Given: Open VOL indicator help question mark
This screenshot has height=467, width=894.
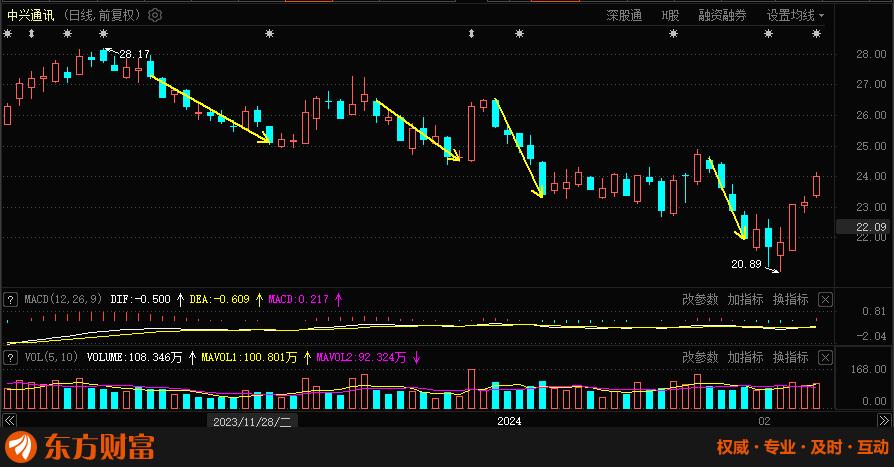Looking at the screenshot, I should tap(10, 358).
